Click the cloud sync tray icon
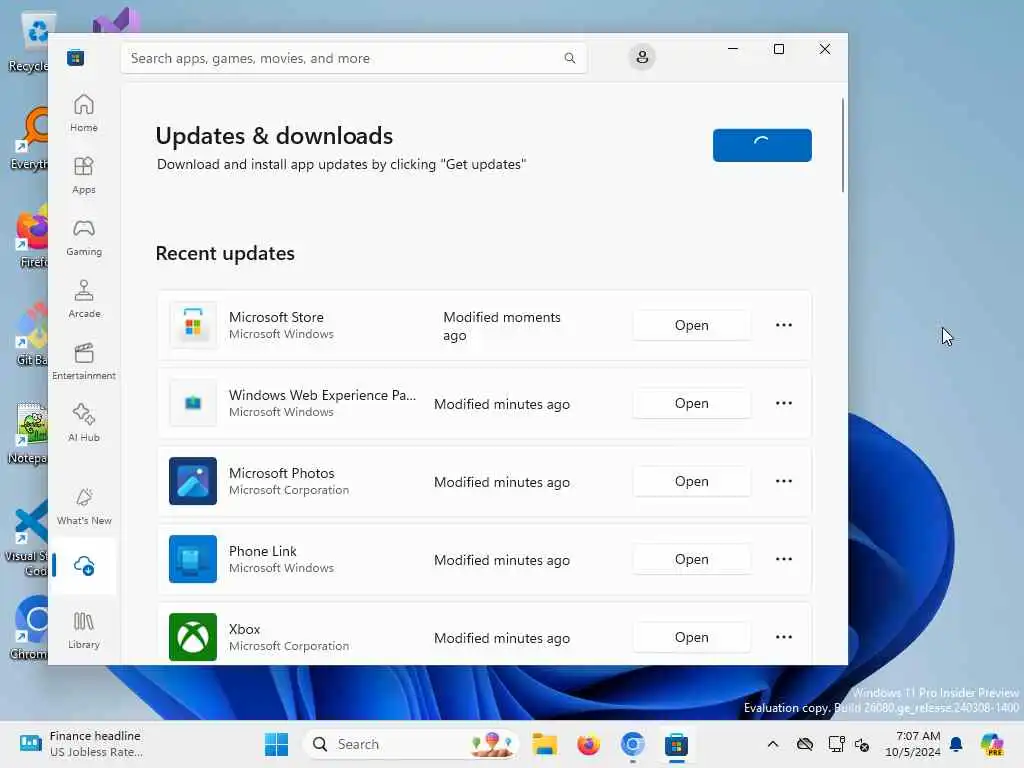 click(x=805, y=744)
